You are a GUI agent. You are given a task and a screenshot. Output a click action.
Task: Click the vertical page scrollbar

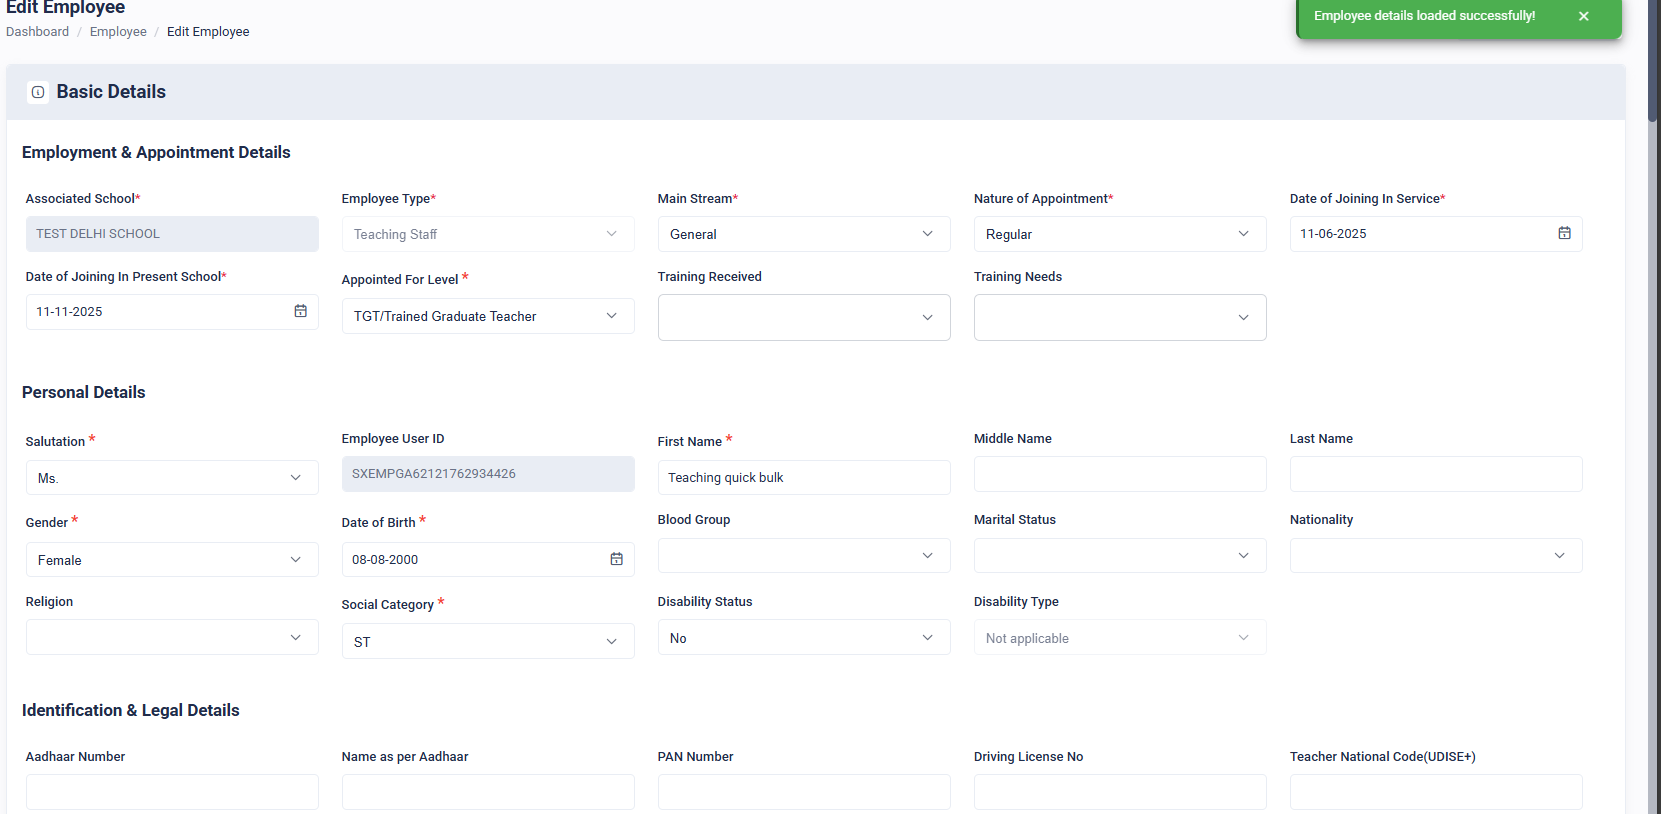1654,407
